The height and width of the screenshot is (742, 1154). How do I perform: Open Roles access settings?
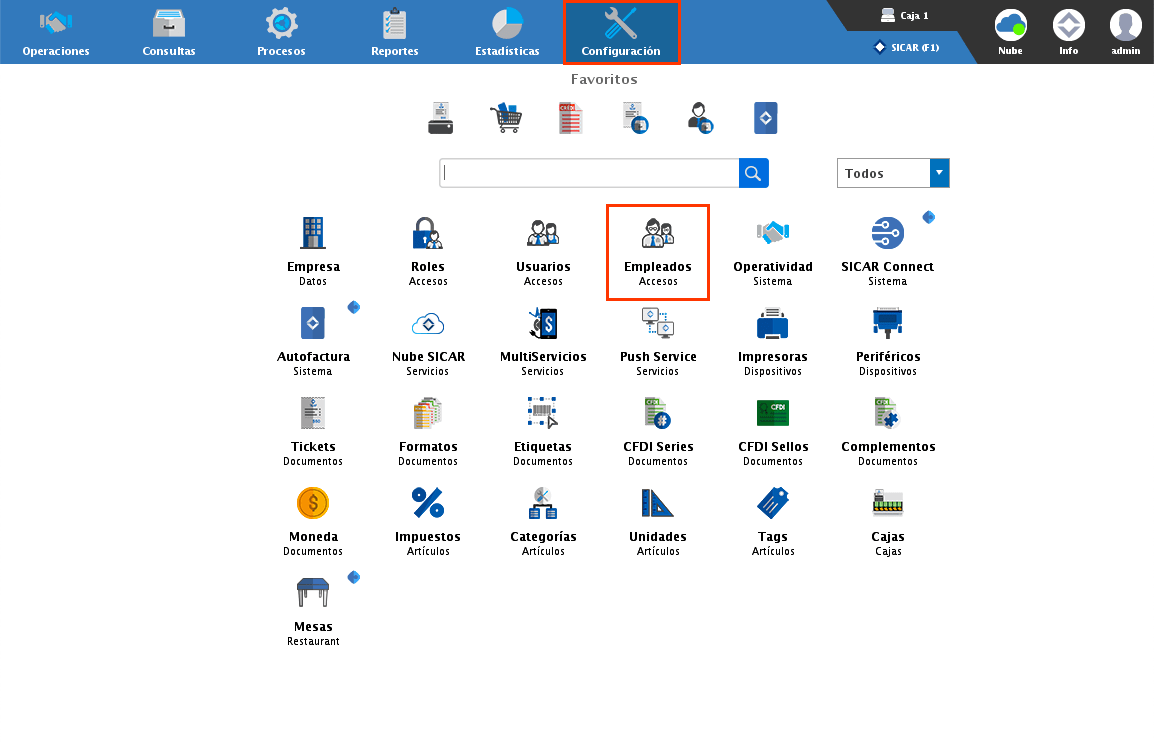428,243
